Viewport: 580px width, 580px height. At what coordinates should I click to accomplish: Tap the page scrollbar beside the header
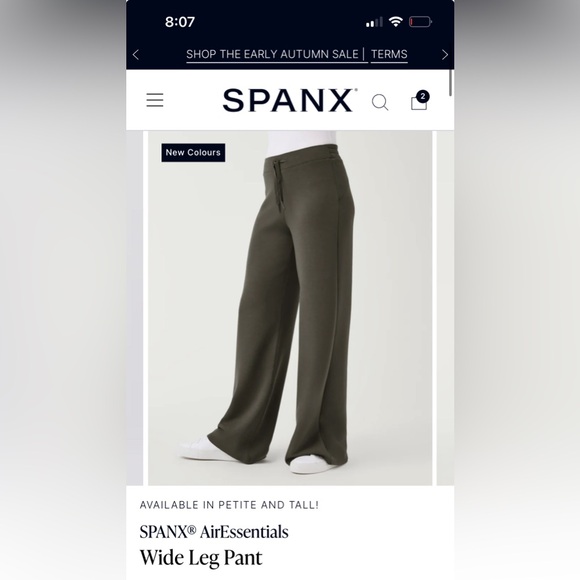tap(451, 83)
